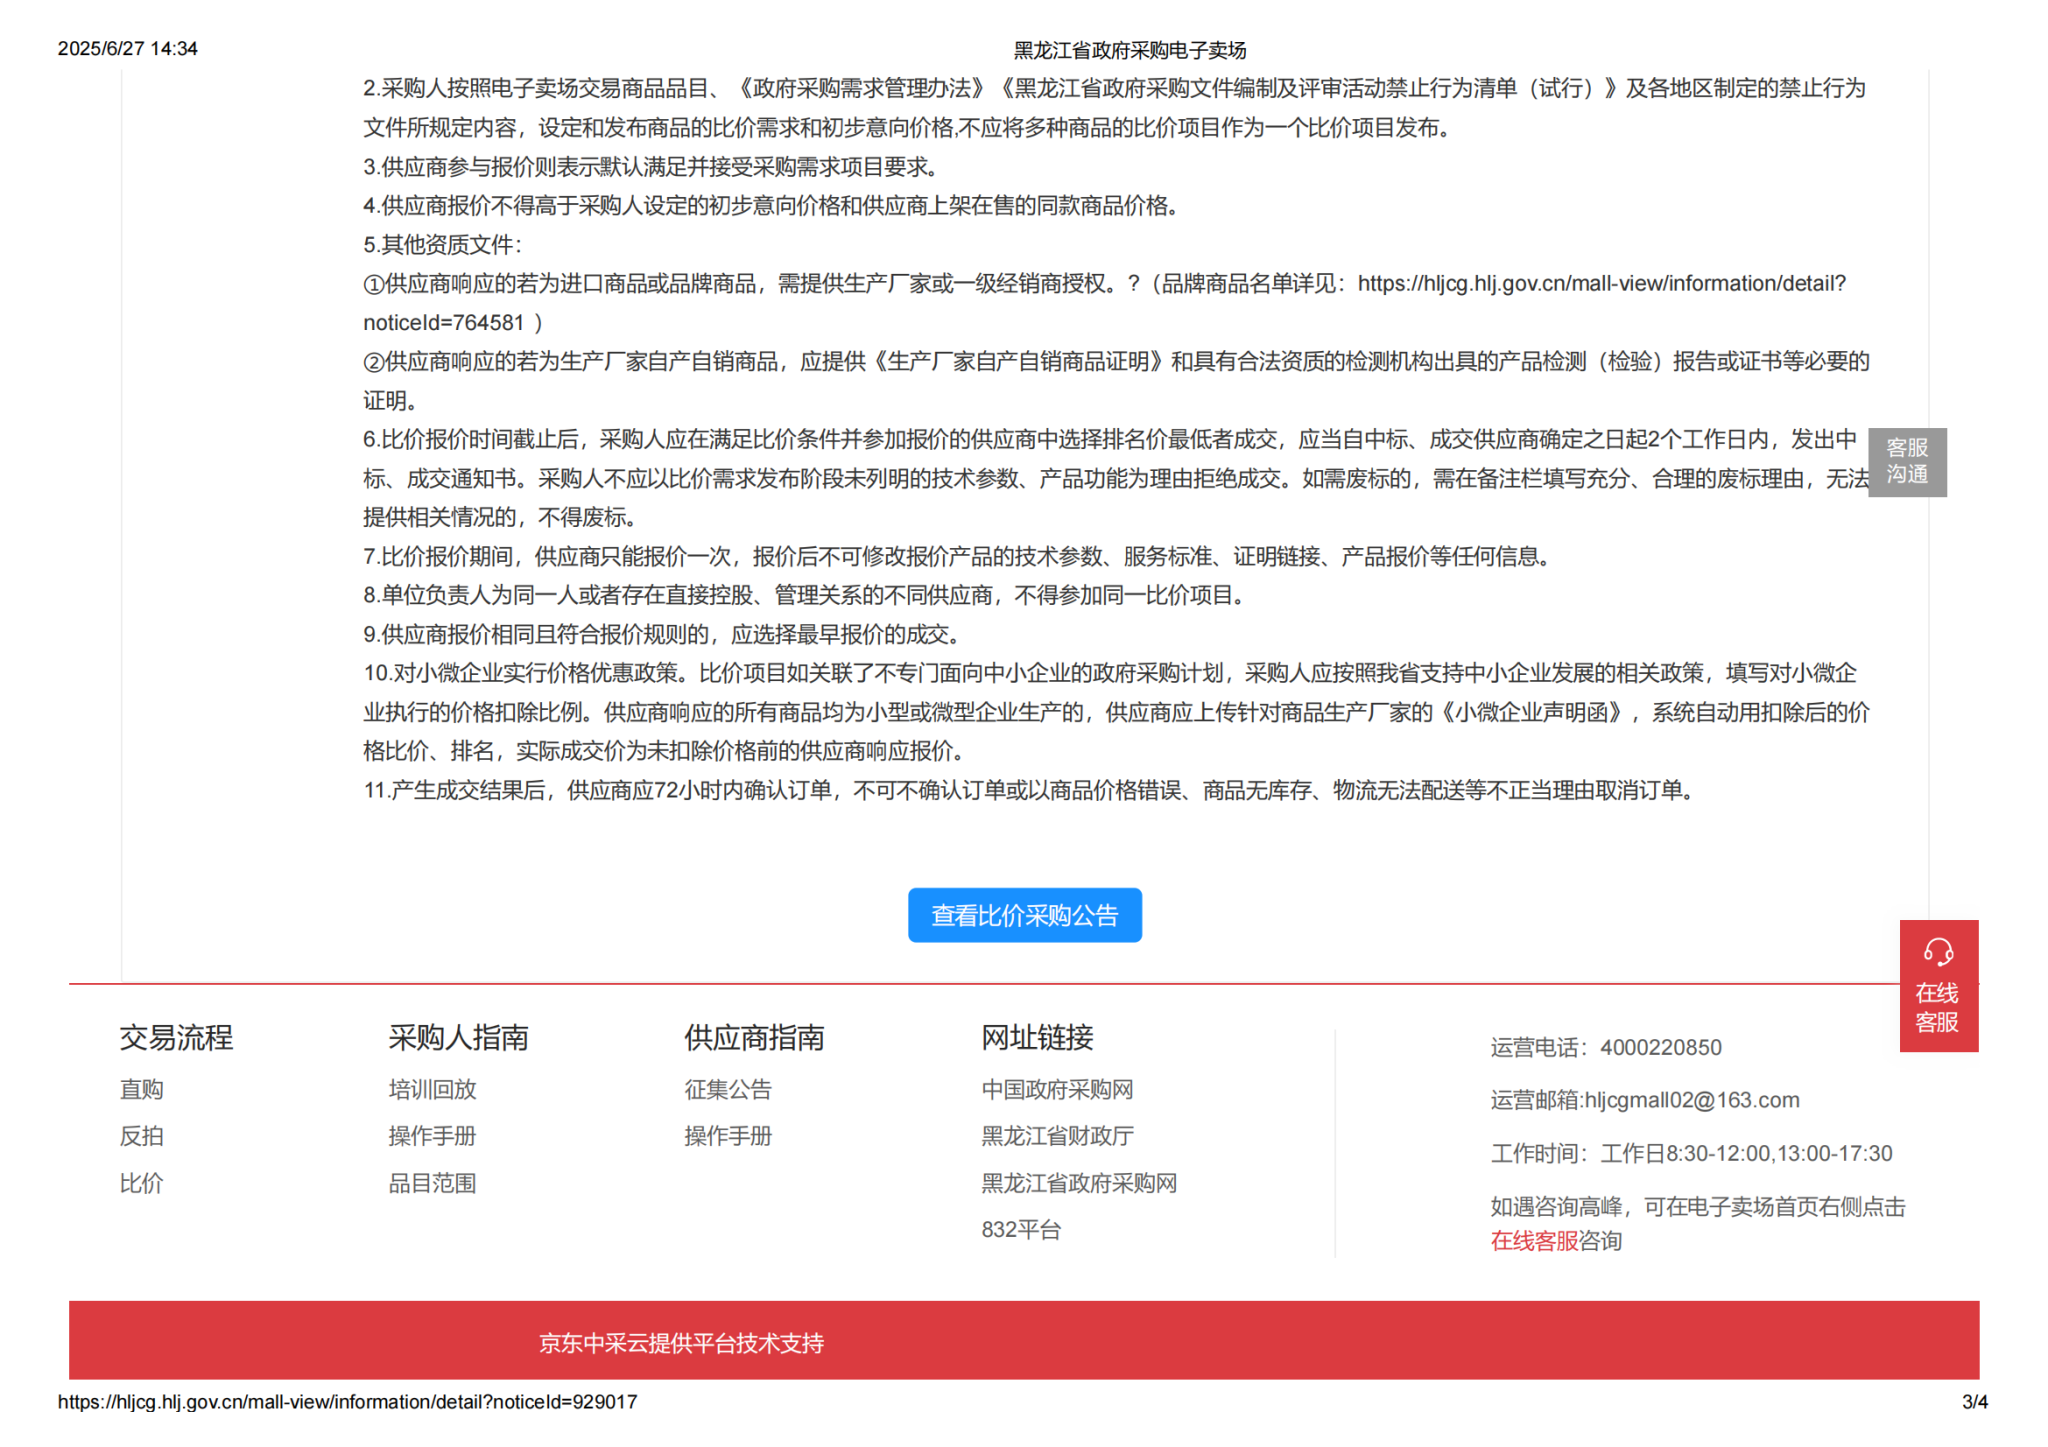Open 征集公告 under 供应商指南
Screen dimensions: 2048x1447
[x=728, y=1089]
